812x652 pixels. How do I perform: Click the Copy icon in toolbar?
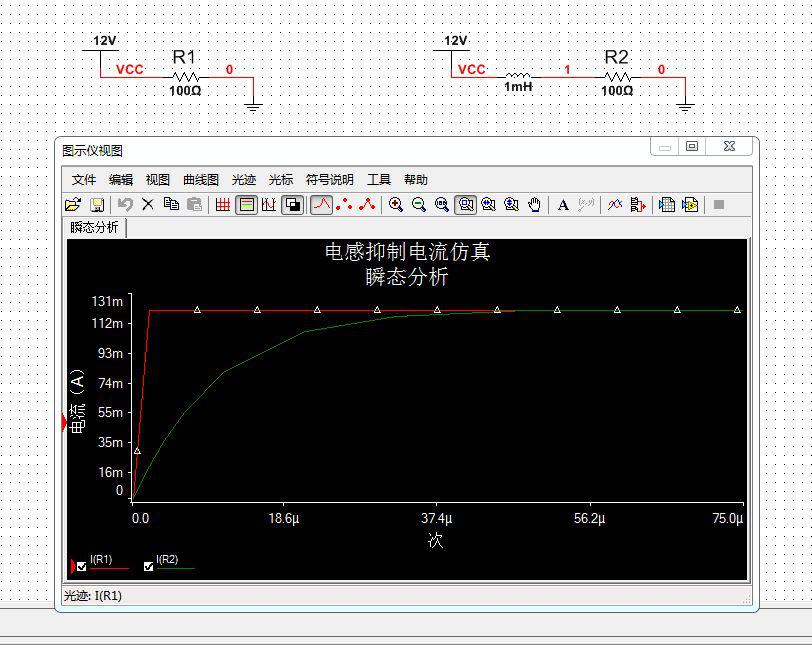tap(171, 204)
